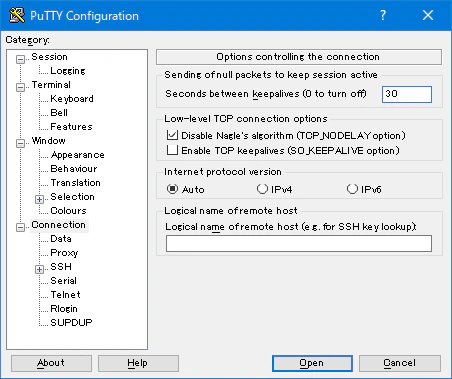Open the Proxy category
The width and height of the screenshot is (452, 379).
click(x=64, y=253)
